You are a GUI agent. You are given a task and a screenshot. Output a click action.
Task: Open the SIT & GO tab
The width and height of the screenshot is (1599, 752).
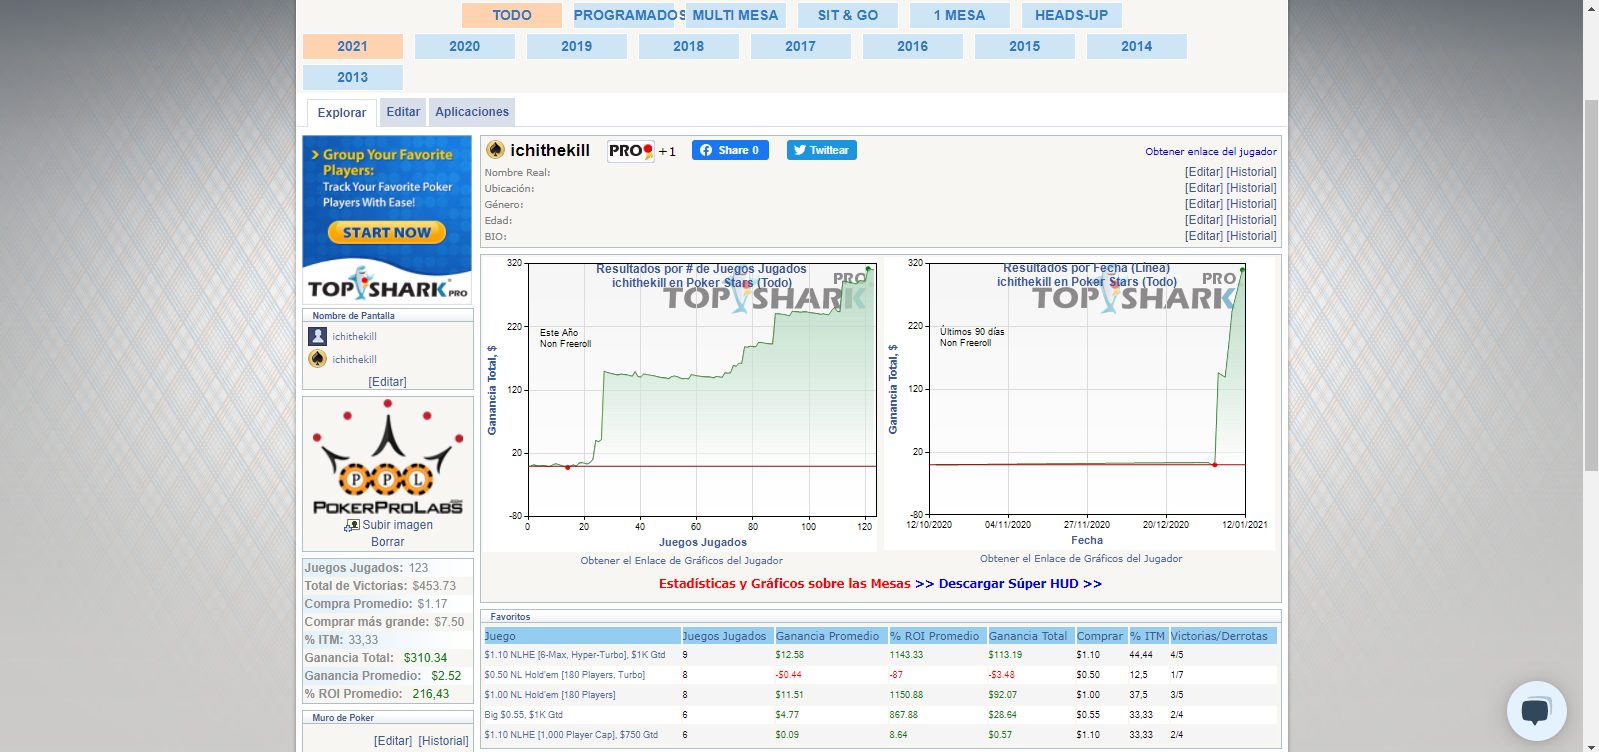tap(848, 15)
